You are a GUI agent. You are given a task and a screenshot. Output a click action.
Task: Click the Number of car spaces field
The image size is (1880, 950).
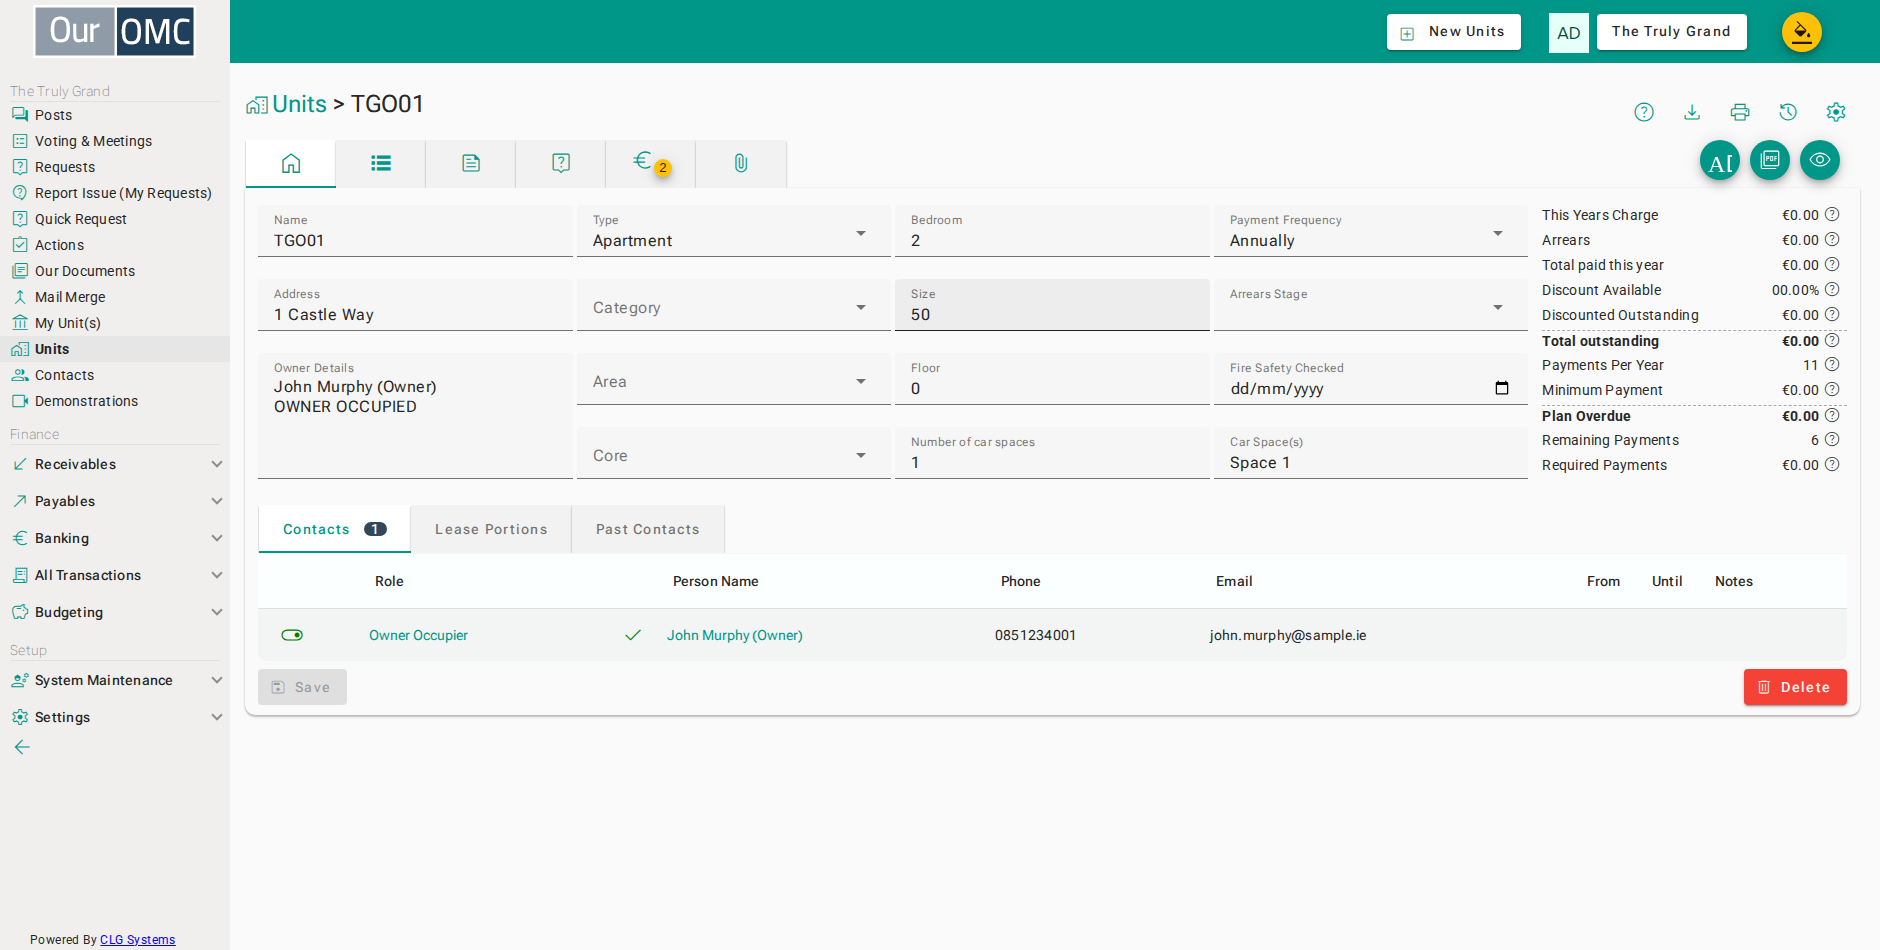(1052, 454)
